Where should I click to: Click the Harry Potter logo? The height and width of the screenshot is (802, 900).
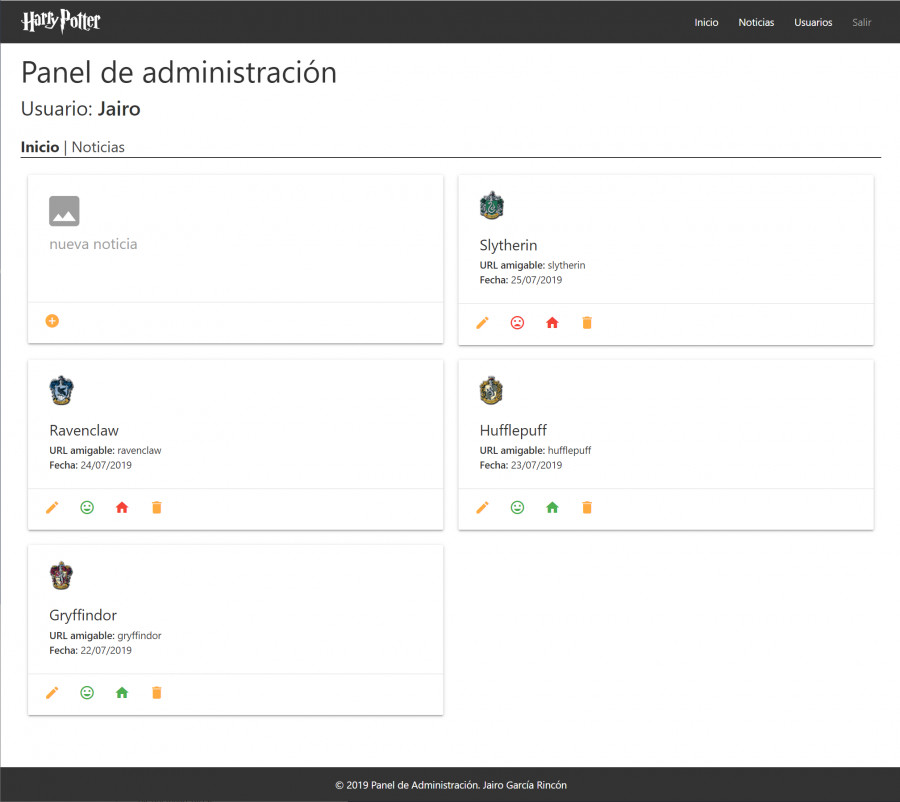[61, 22]
